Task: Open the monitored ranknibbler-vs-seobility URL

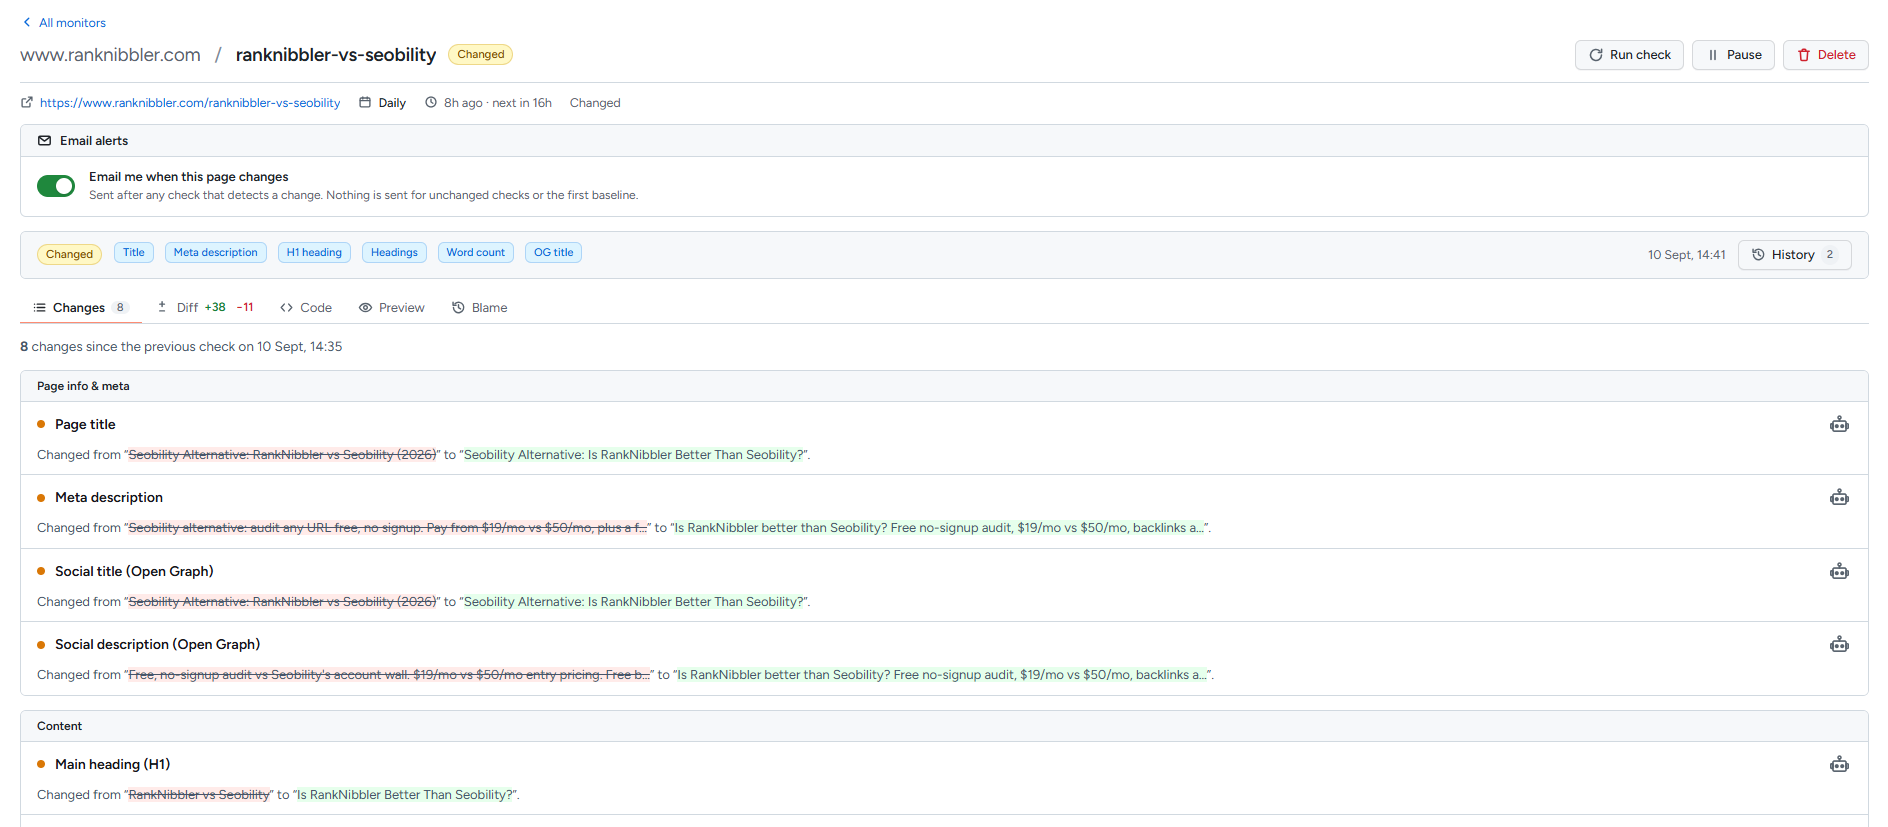Action: click(x=190, y=103)
